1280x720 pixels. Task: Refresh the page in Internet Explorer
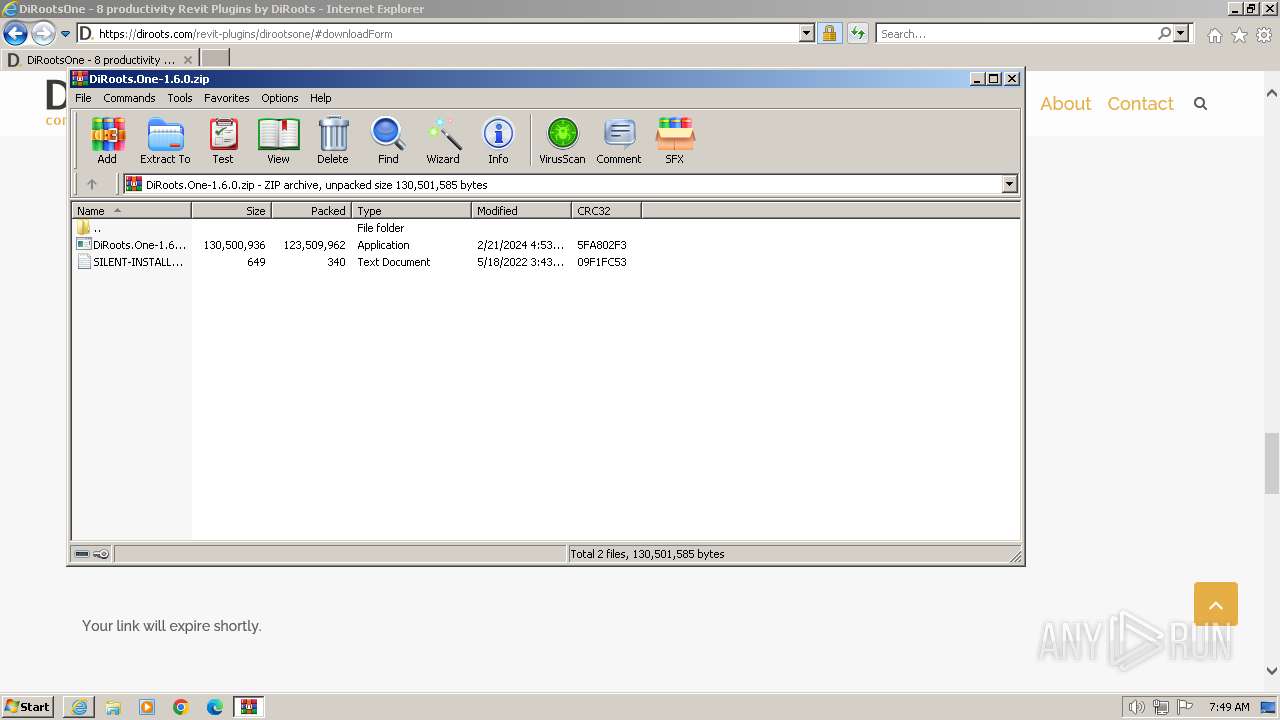tap(857, 33)
